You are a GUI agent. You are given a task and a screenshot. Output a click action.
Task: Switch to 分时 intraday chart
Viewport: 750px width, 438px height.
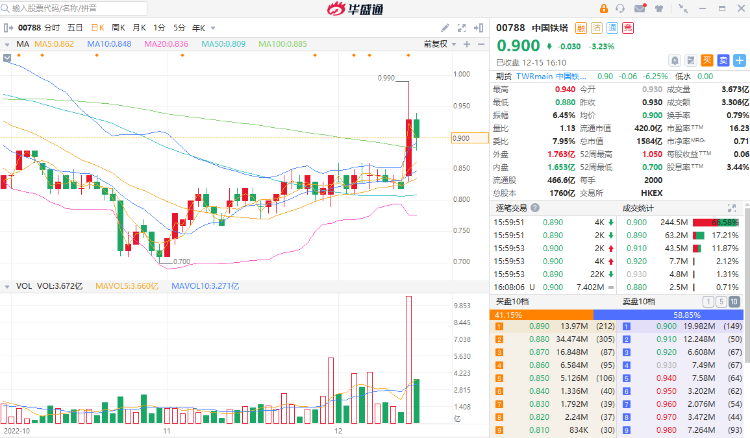point(52,28)
